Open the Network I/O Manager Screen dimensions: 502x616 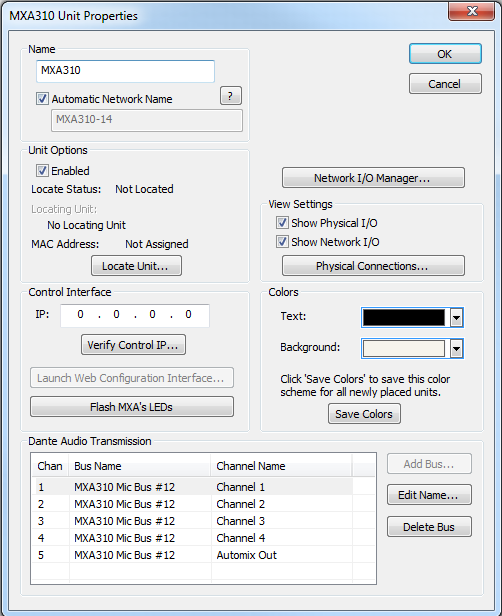tap(373, 178)
